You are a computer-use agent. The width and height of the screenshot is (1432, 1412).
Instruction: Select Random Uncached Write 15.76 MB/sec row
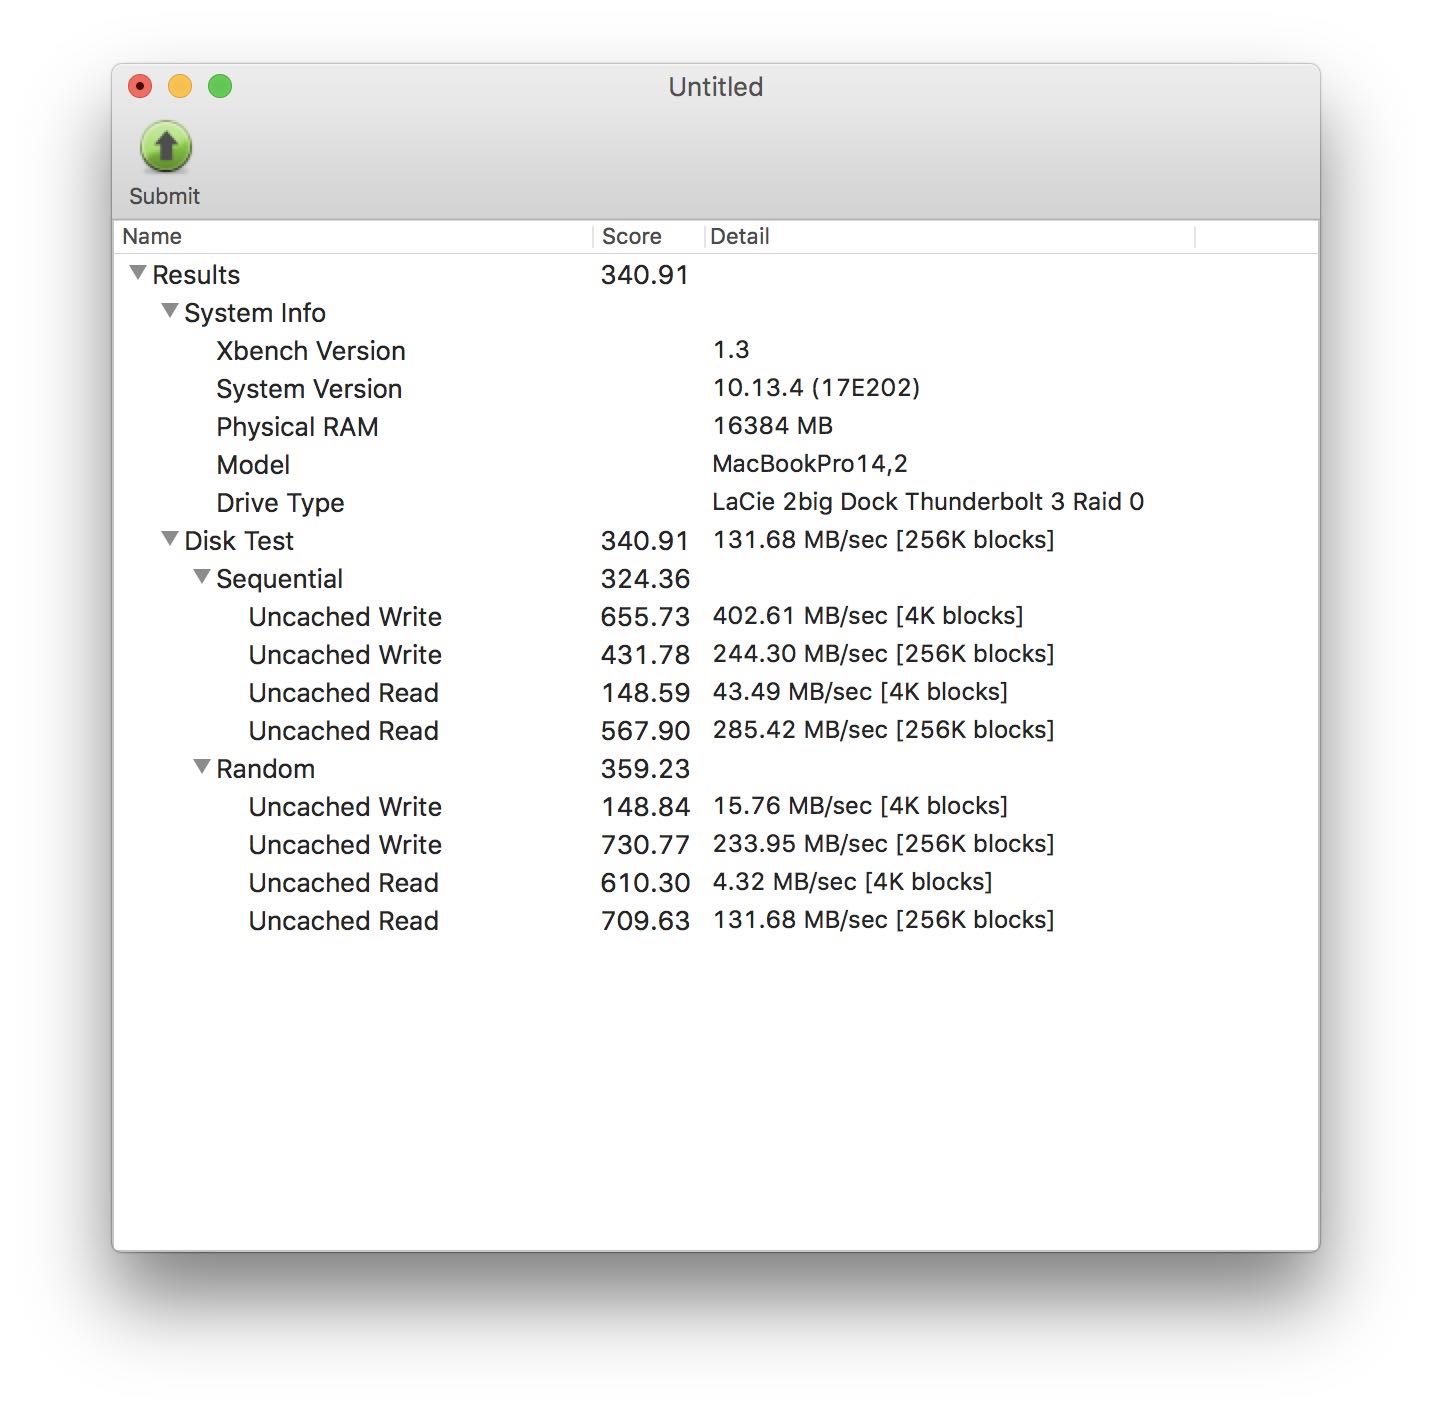(345, 807)
